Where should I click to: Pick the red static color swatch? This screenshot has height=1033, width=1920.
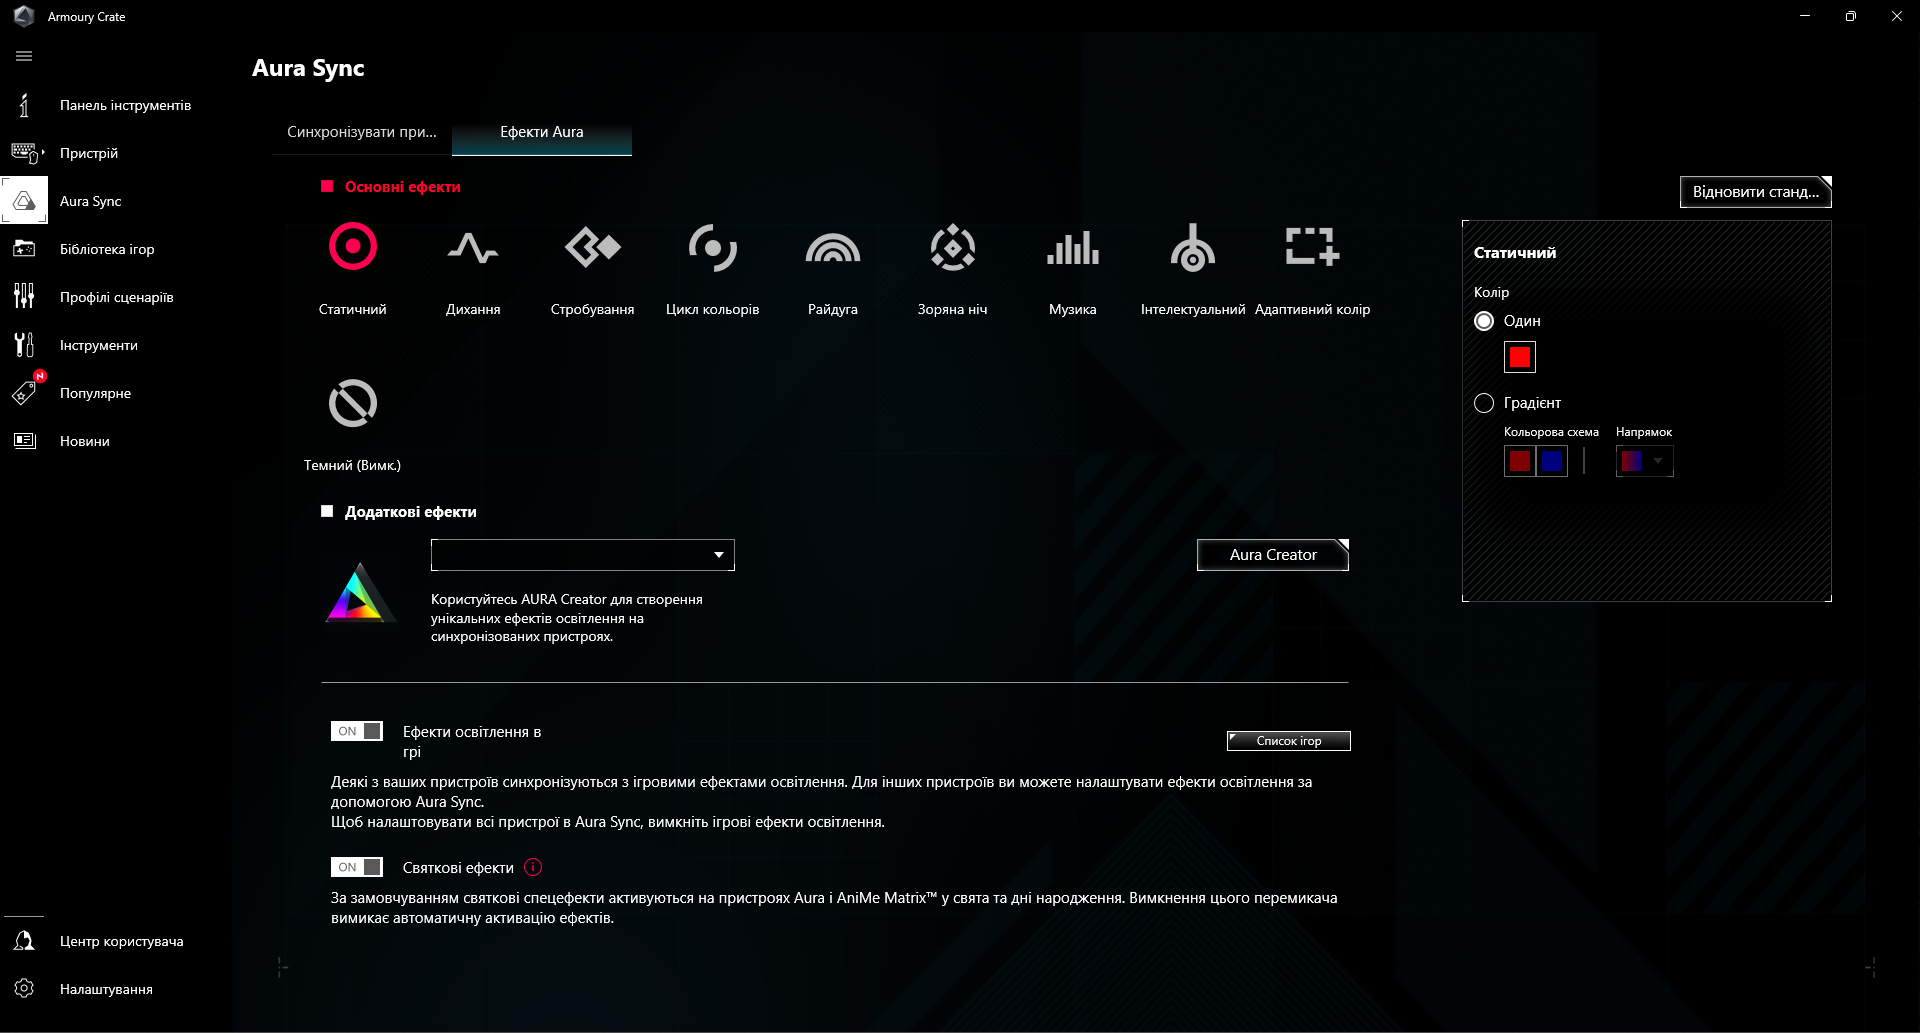click(1519, 357)
